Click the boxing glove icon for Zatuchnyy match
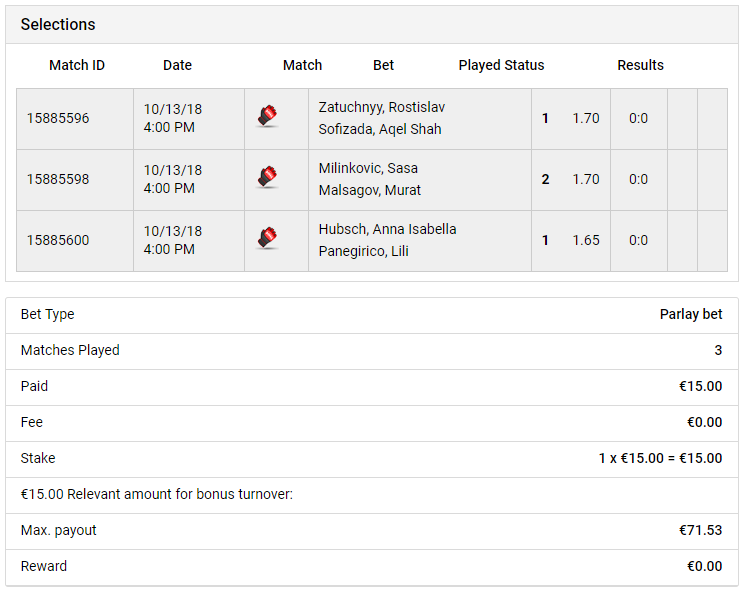Viewport: 748px width, 589px height. coord(268,116)
